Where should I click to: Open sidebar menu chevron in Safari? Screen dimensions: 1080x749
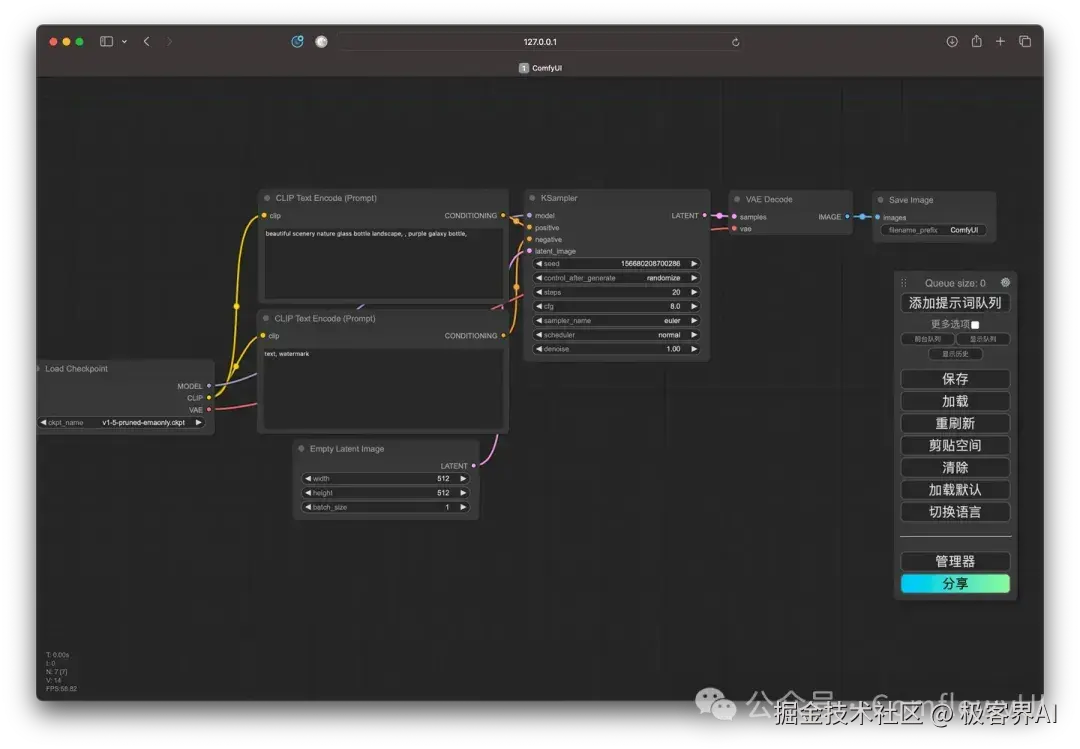tap(124, 41)
